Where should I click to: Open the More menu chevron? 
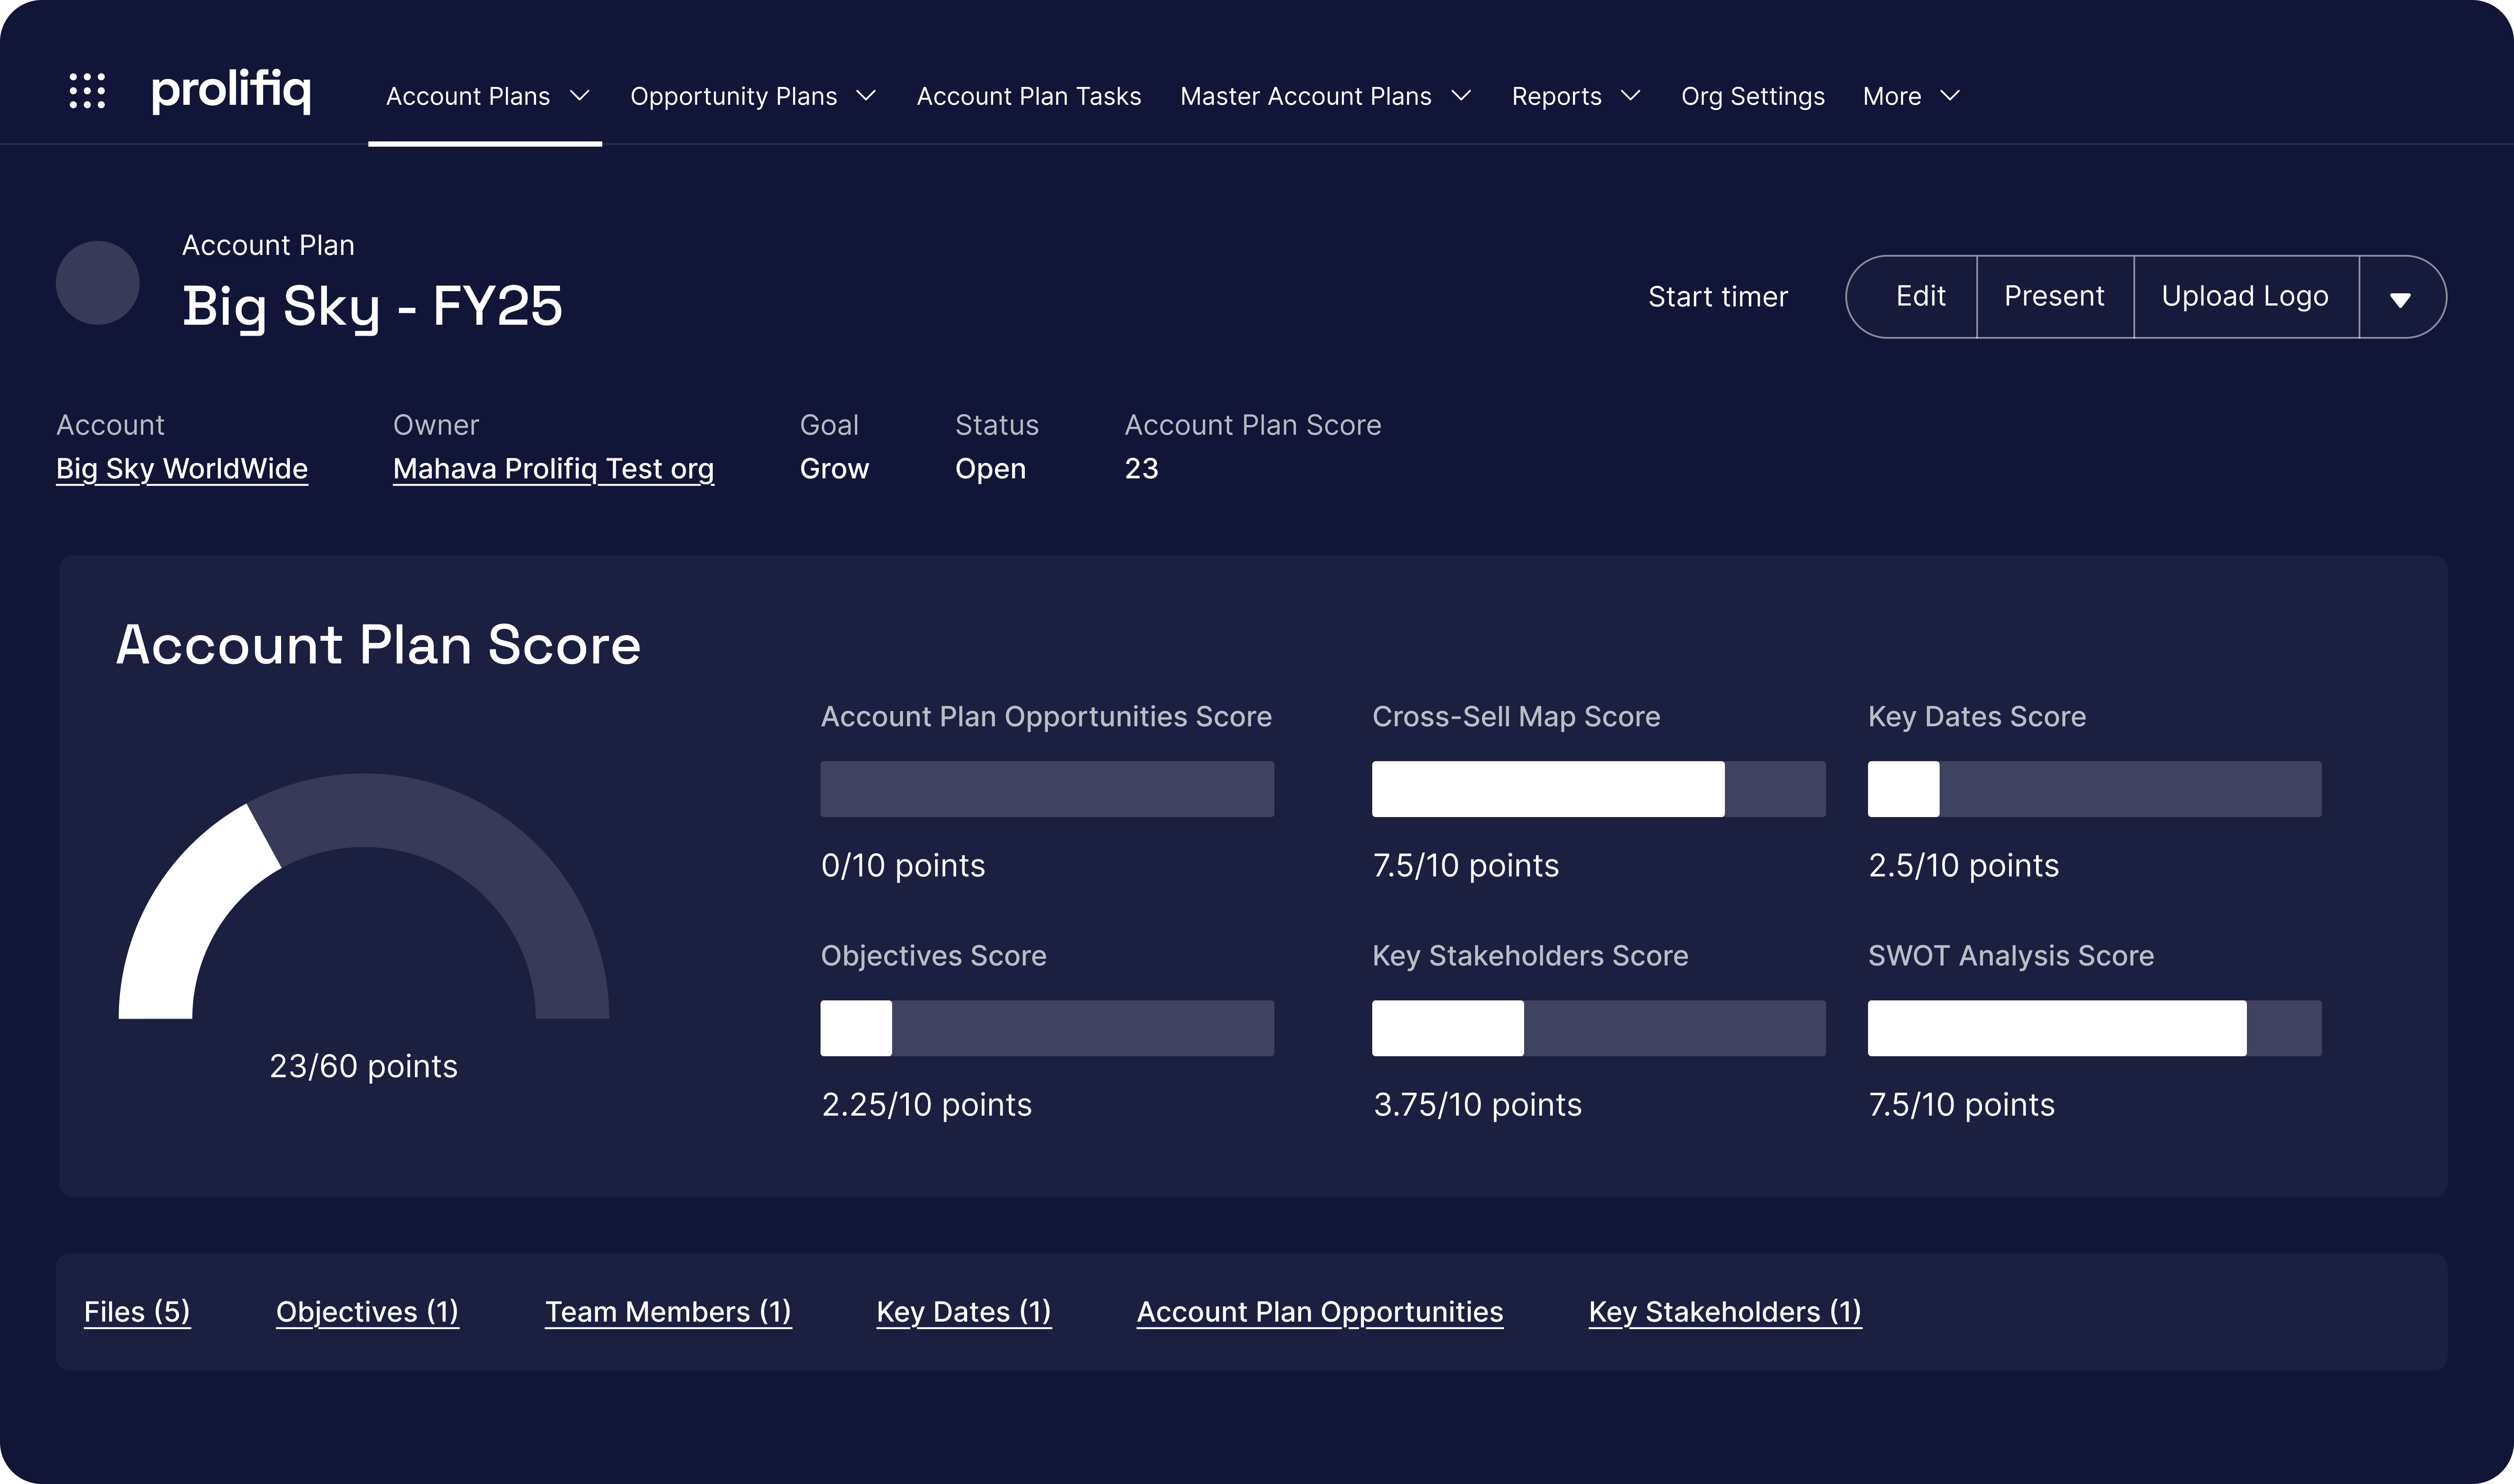click(1950, 96)
